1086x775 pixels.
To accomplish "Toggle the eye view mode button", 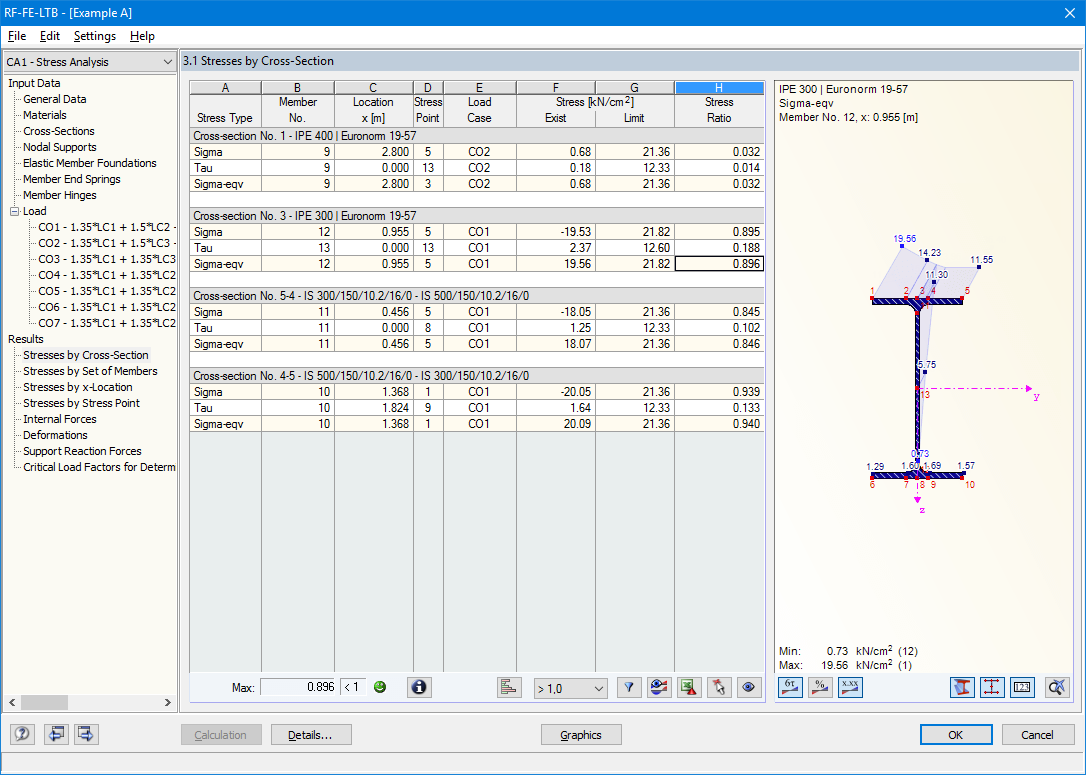I will tap(750, 688).
